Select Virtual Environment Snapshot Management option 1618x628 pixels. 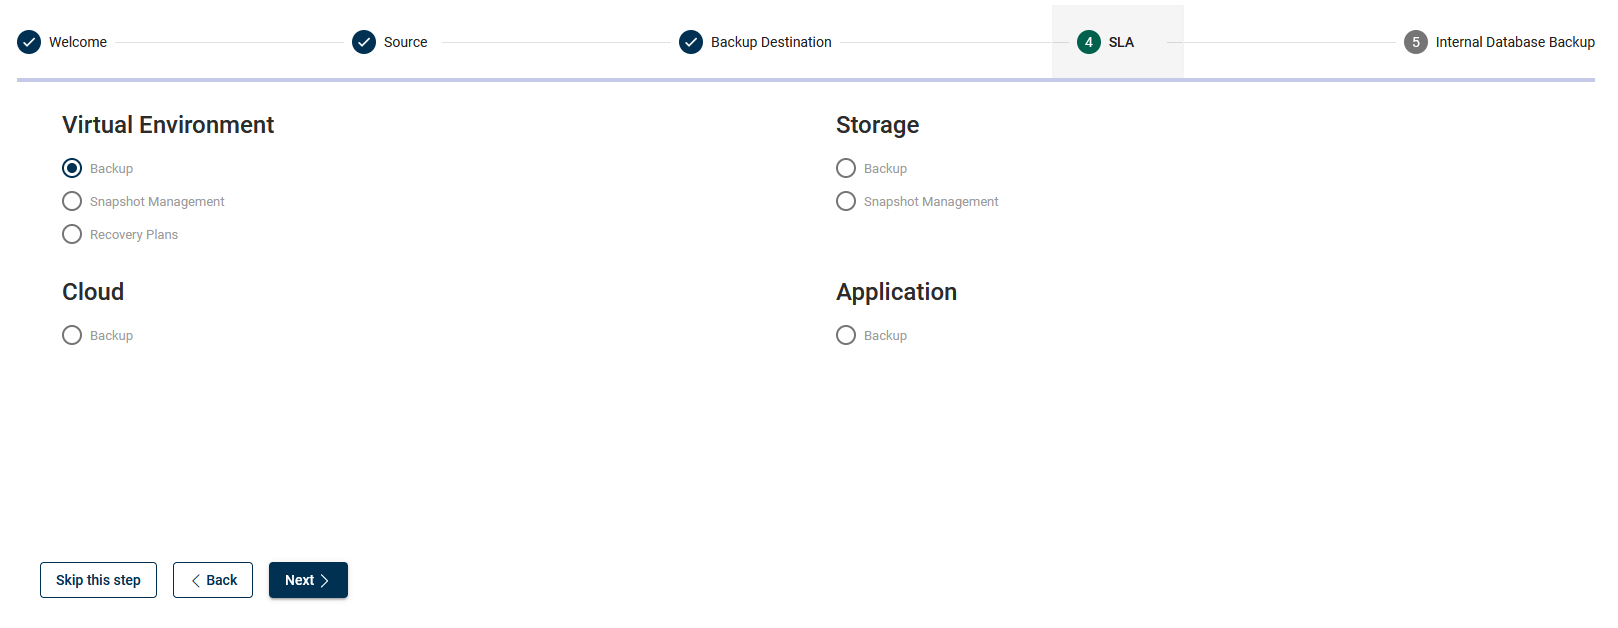(72, 201)
